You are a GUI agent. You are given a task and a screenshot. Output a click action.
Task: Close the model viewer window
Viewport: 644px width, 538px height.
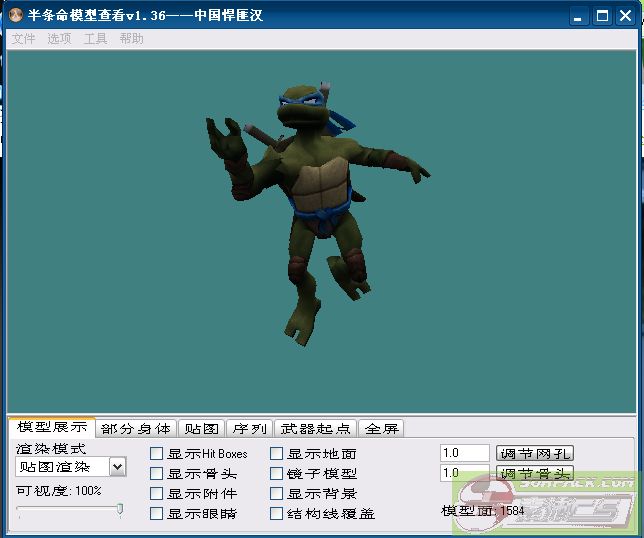pyautogui.click(x=625, y=16)
